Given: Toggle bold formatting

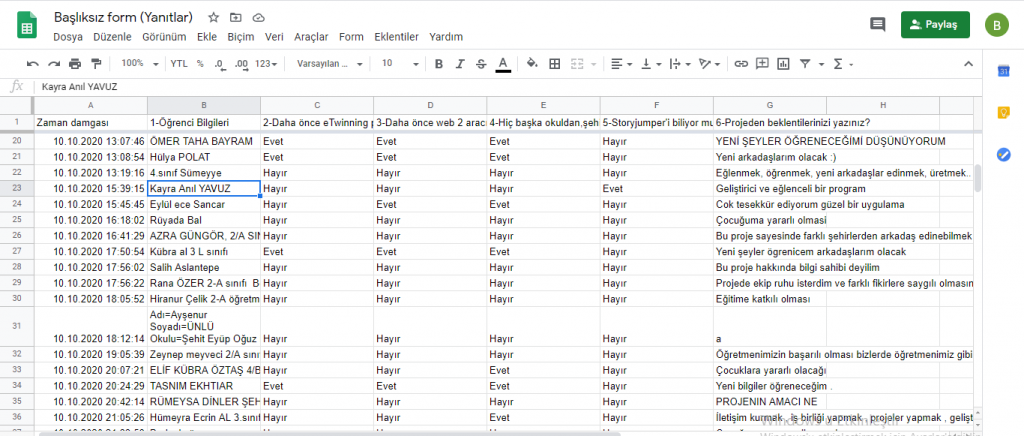Looking at the screenshot, I should point(438,63).
